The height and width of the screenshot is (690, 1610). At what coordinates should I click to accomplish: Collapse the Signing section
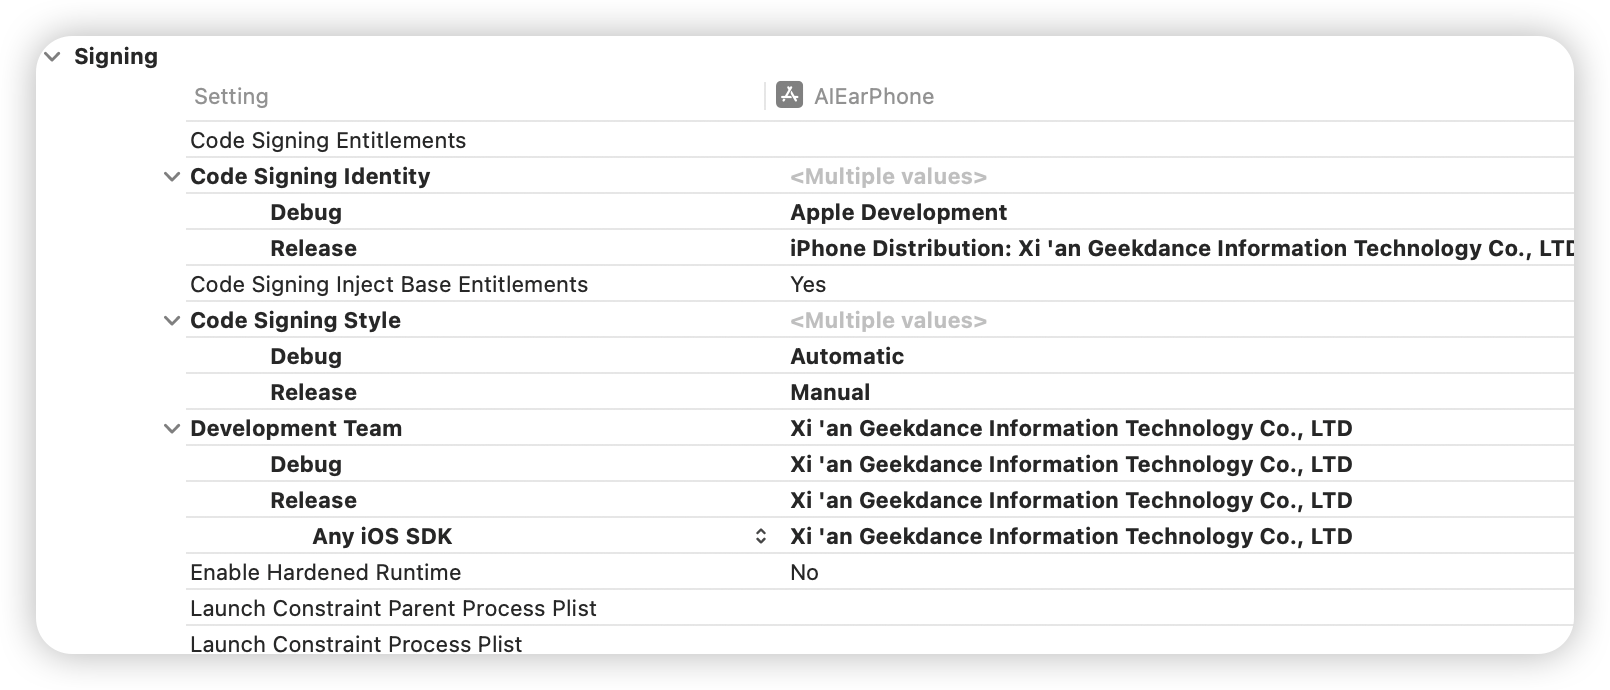click(x=53, y=56)
